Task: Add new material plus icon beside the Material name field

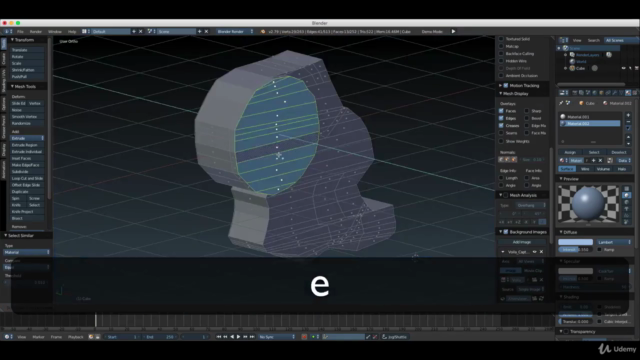Action: pos(593,160)
